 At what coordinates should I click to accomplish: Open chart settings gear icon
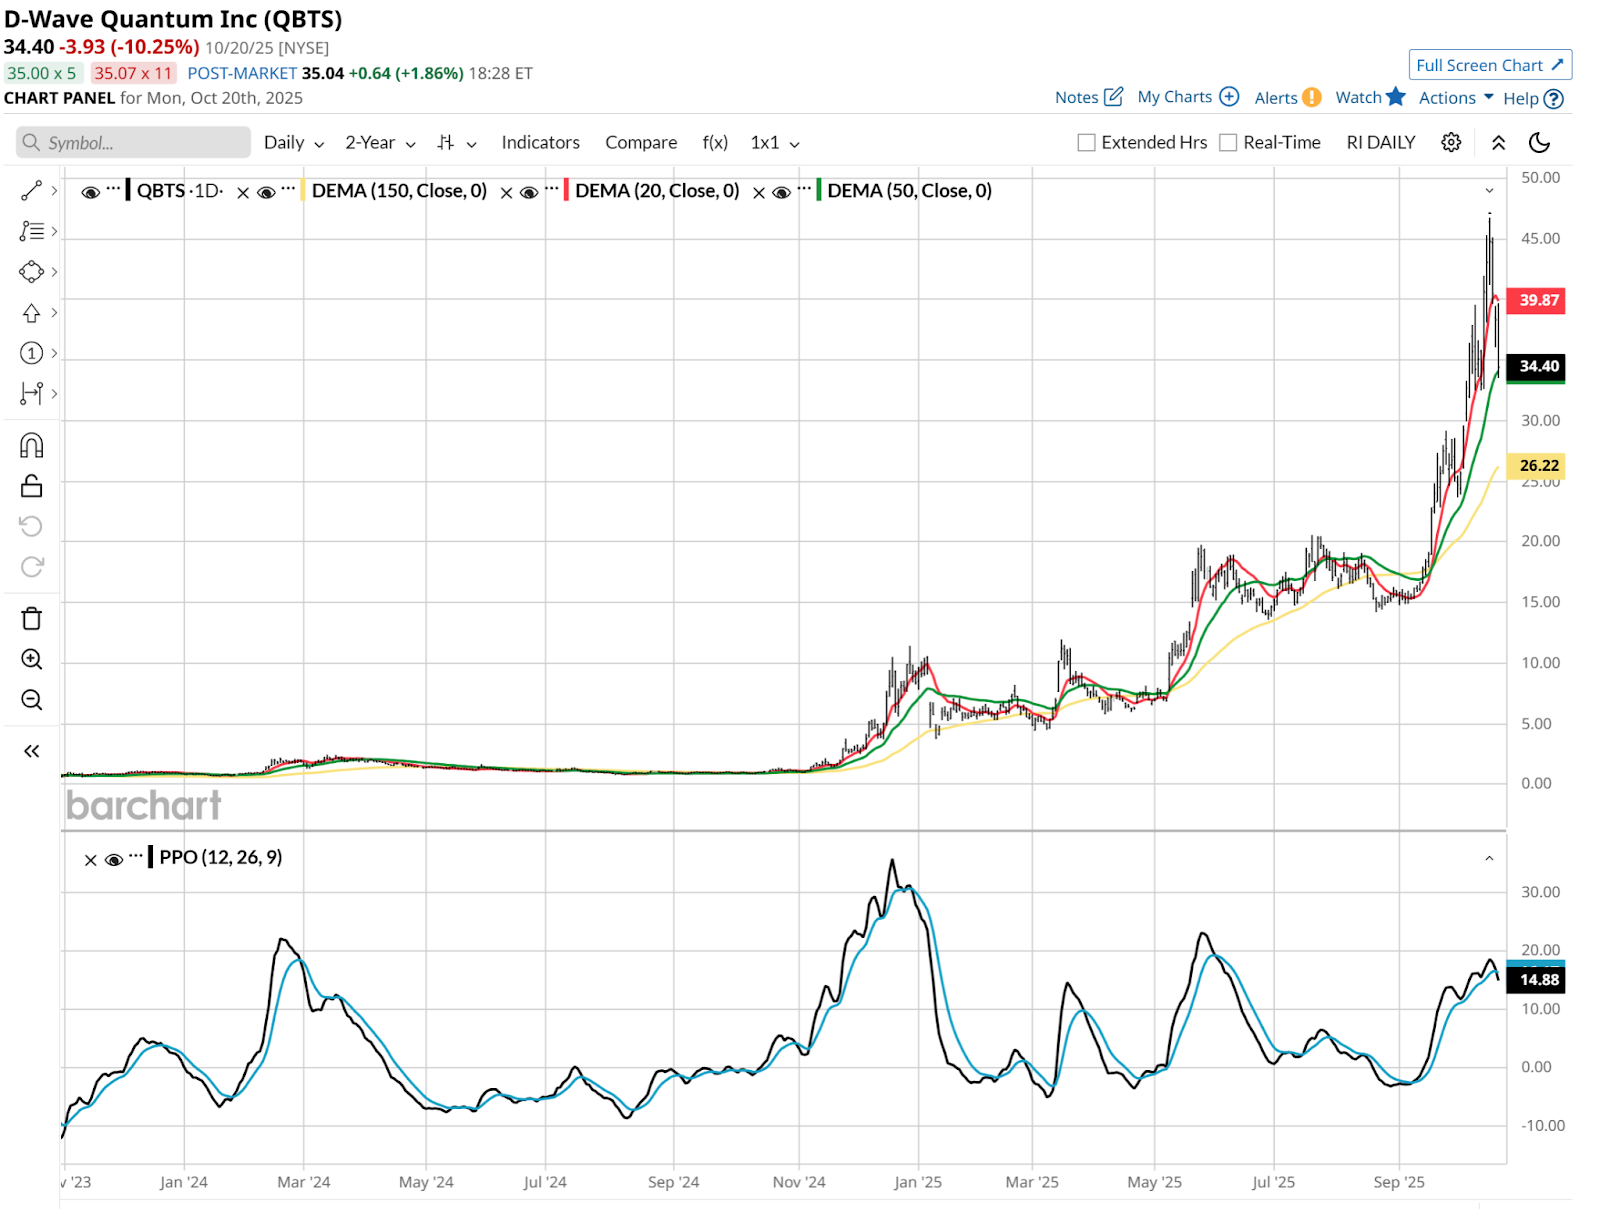click(1451, 143)
